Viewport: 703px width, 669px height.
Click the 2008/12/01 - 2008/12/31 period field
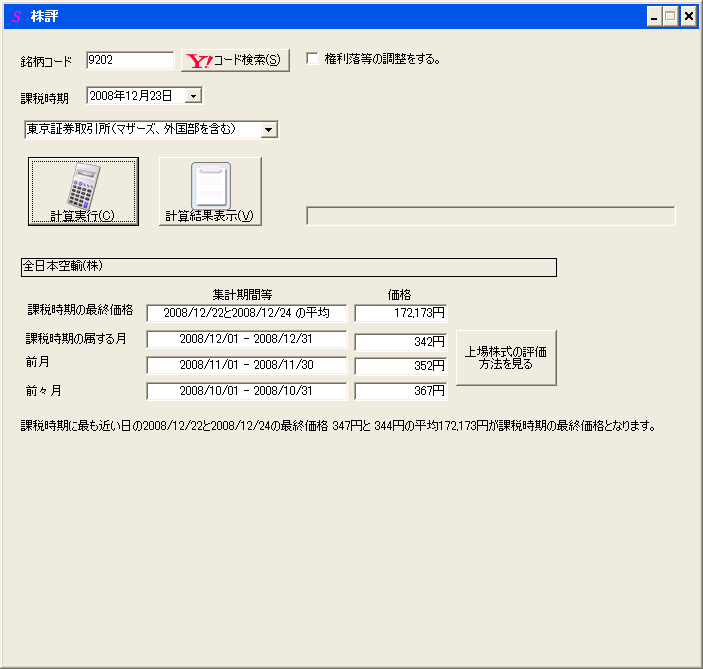[x=246, y=340]
